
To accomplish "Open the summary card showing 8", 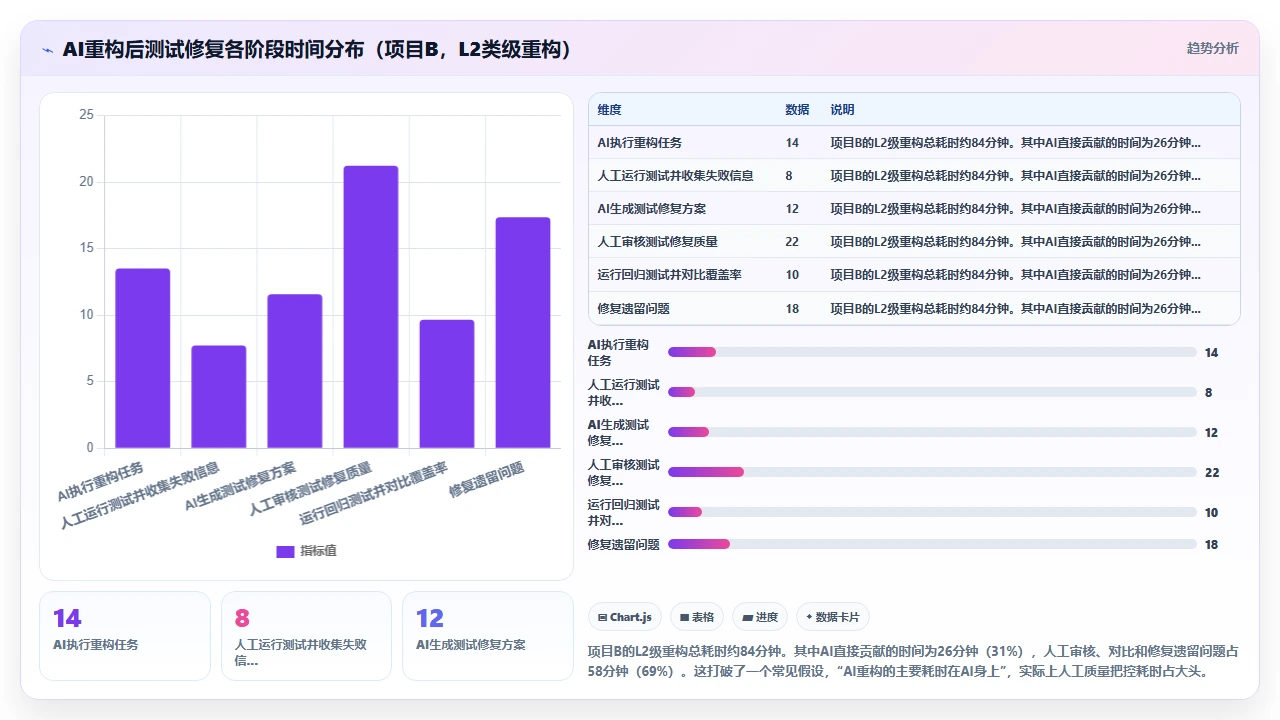I will pyautogui.click(x=306, y=636).
